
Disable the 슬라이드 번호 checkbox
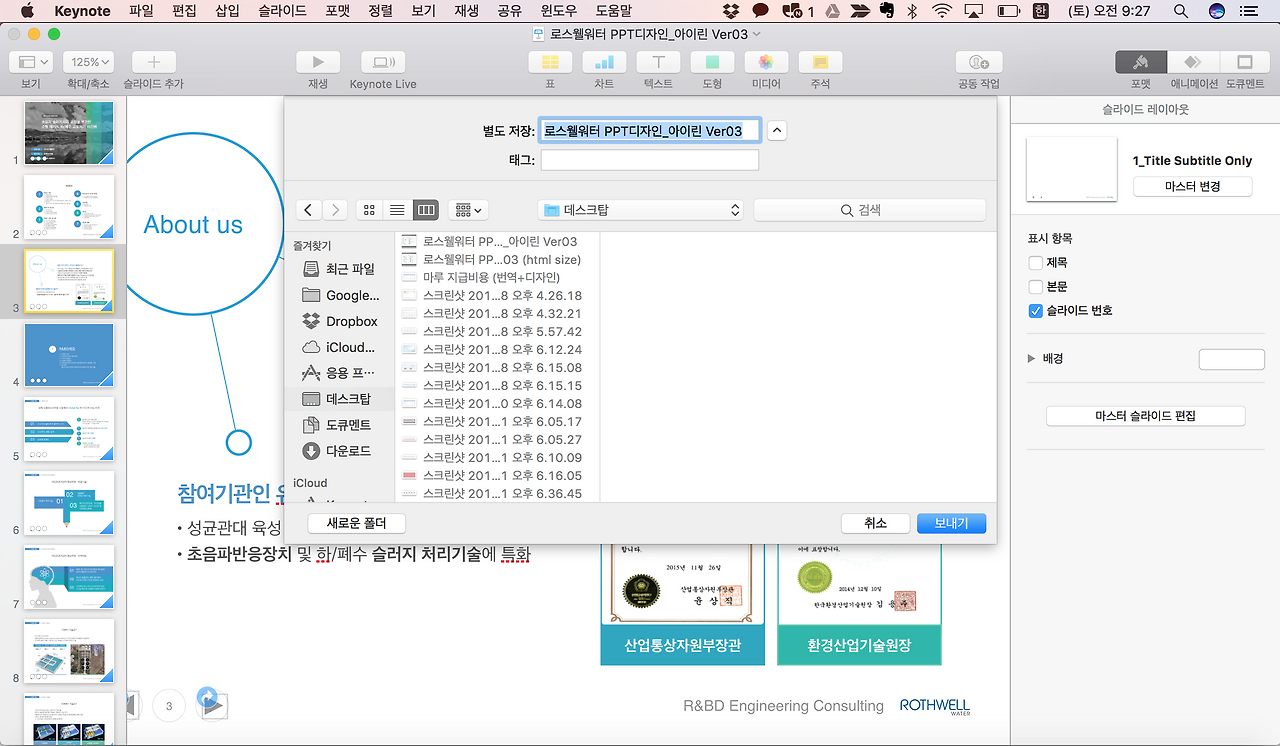(x=1035, y=310)
